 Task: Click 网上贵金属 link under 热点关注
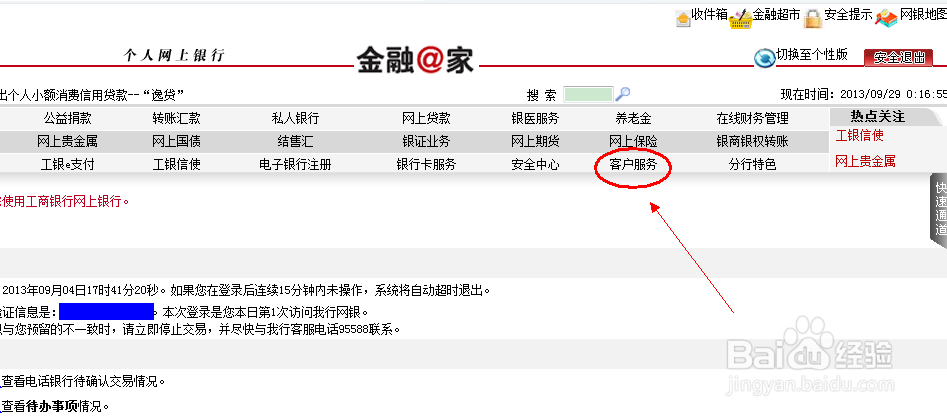tap(865, 161)
